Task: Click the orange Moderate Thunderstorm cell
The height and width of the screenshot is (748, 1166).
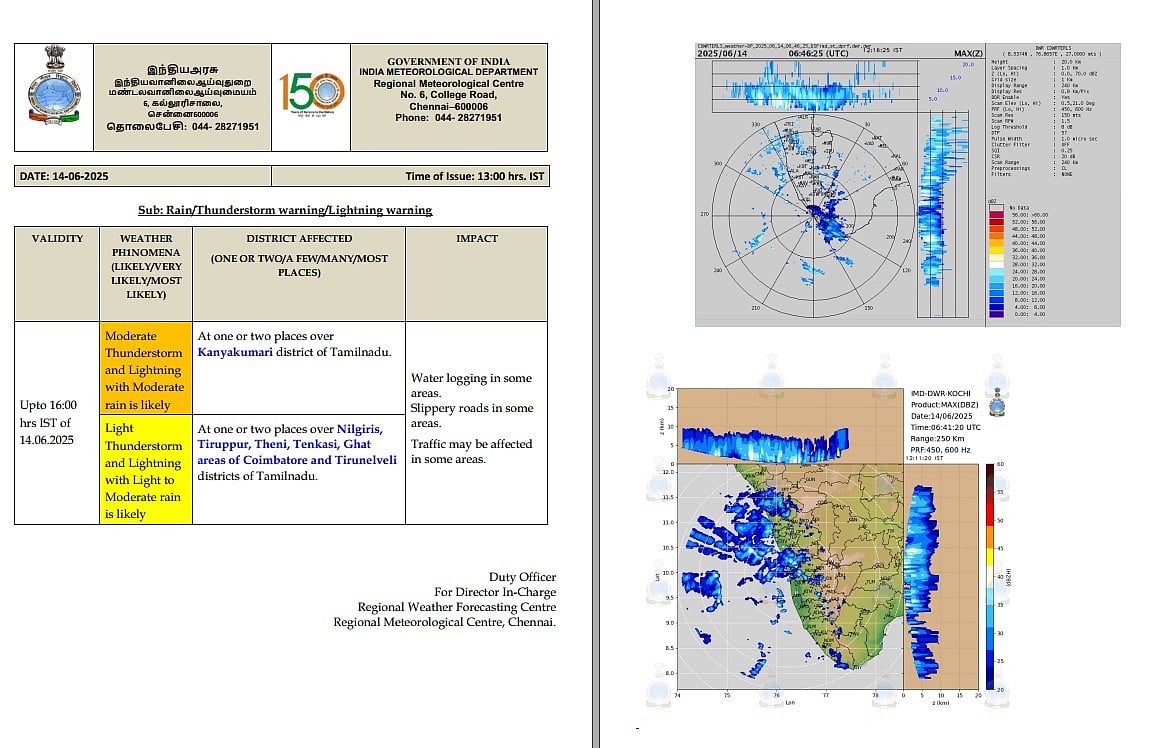Action: pyautogui.click(x=145, y=370)
